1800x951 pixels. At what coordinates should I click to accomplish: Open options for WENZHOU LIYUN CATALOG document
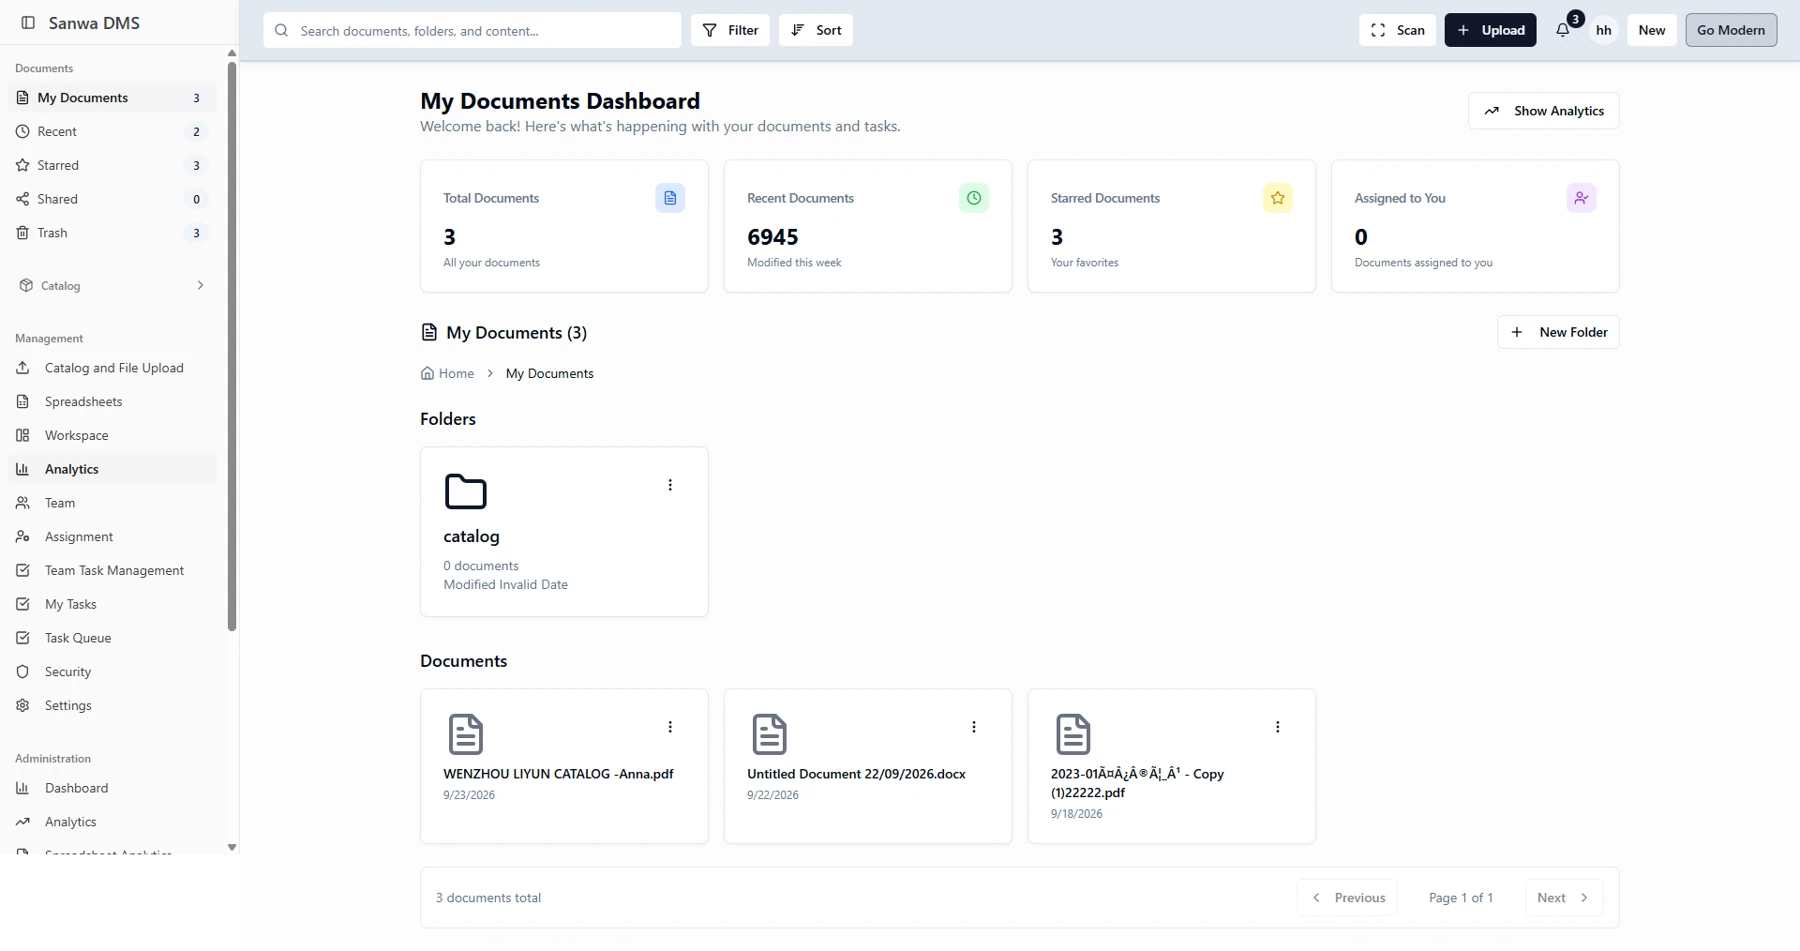670,727
